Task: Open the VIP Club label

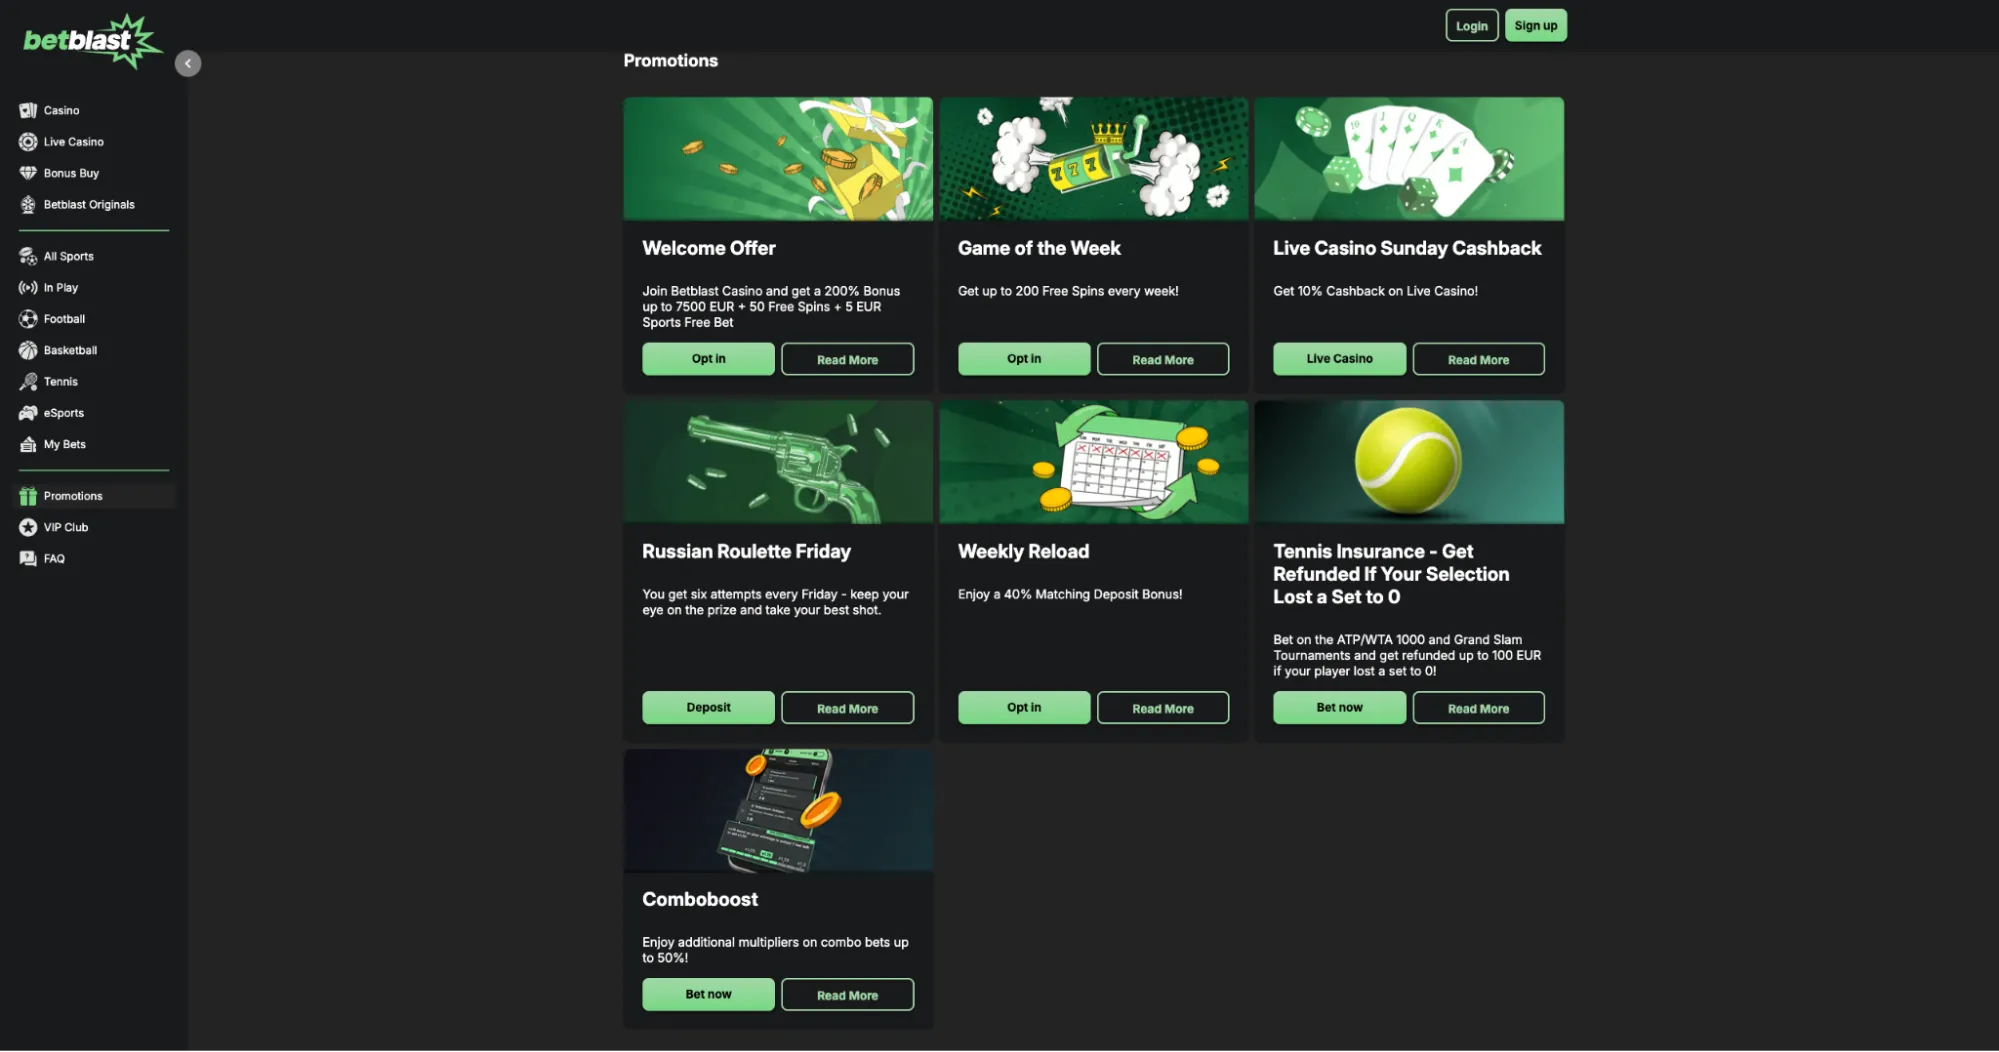Action: coord(66,527)
